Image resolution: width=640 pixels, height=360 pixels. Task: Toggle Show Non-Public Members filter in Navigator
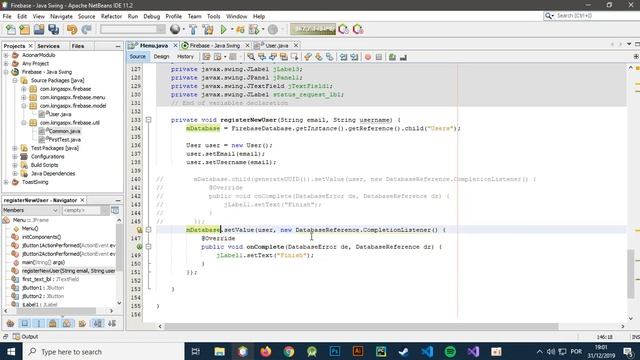click(53, 324)
